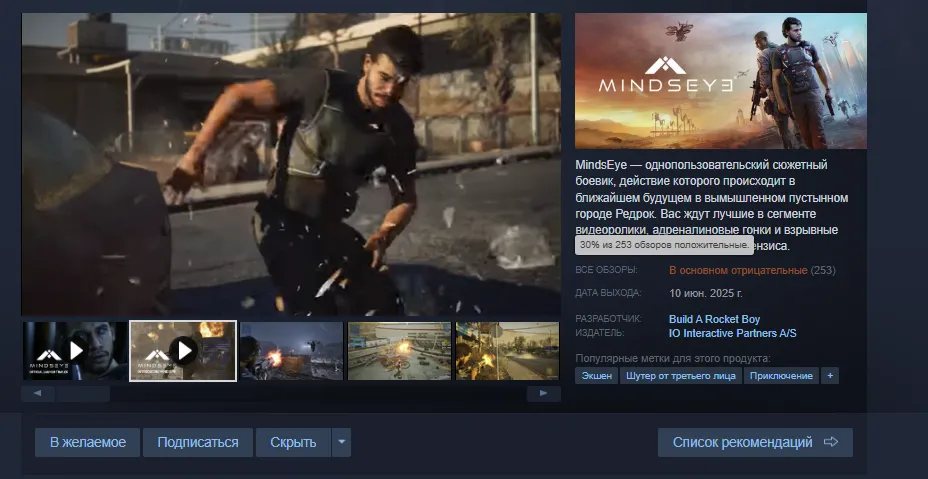Play the selected second trailer thumbnail

183,351
